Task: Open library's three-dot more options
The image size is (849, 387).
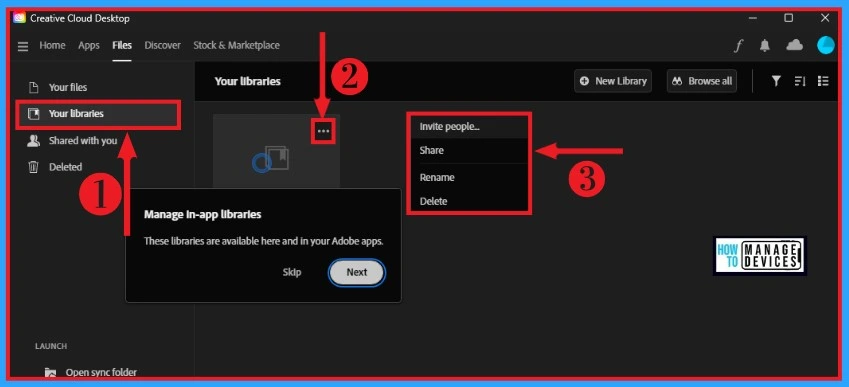Action: pyautogui.click(x=323, y=131)
